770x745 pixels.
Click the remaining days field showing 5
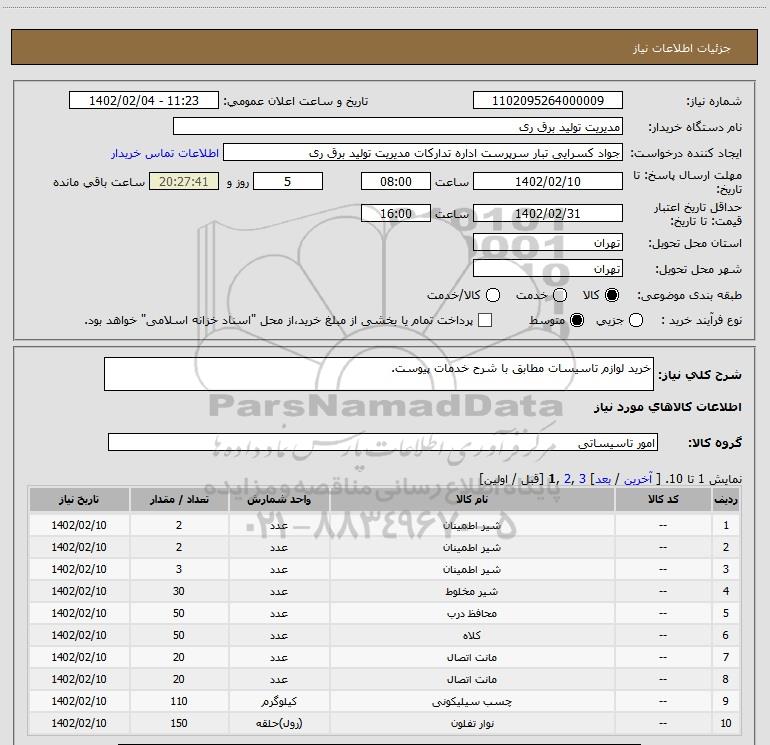pos(288,181)
